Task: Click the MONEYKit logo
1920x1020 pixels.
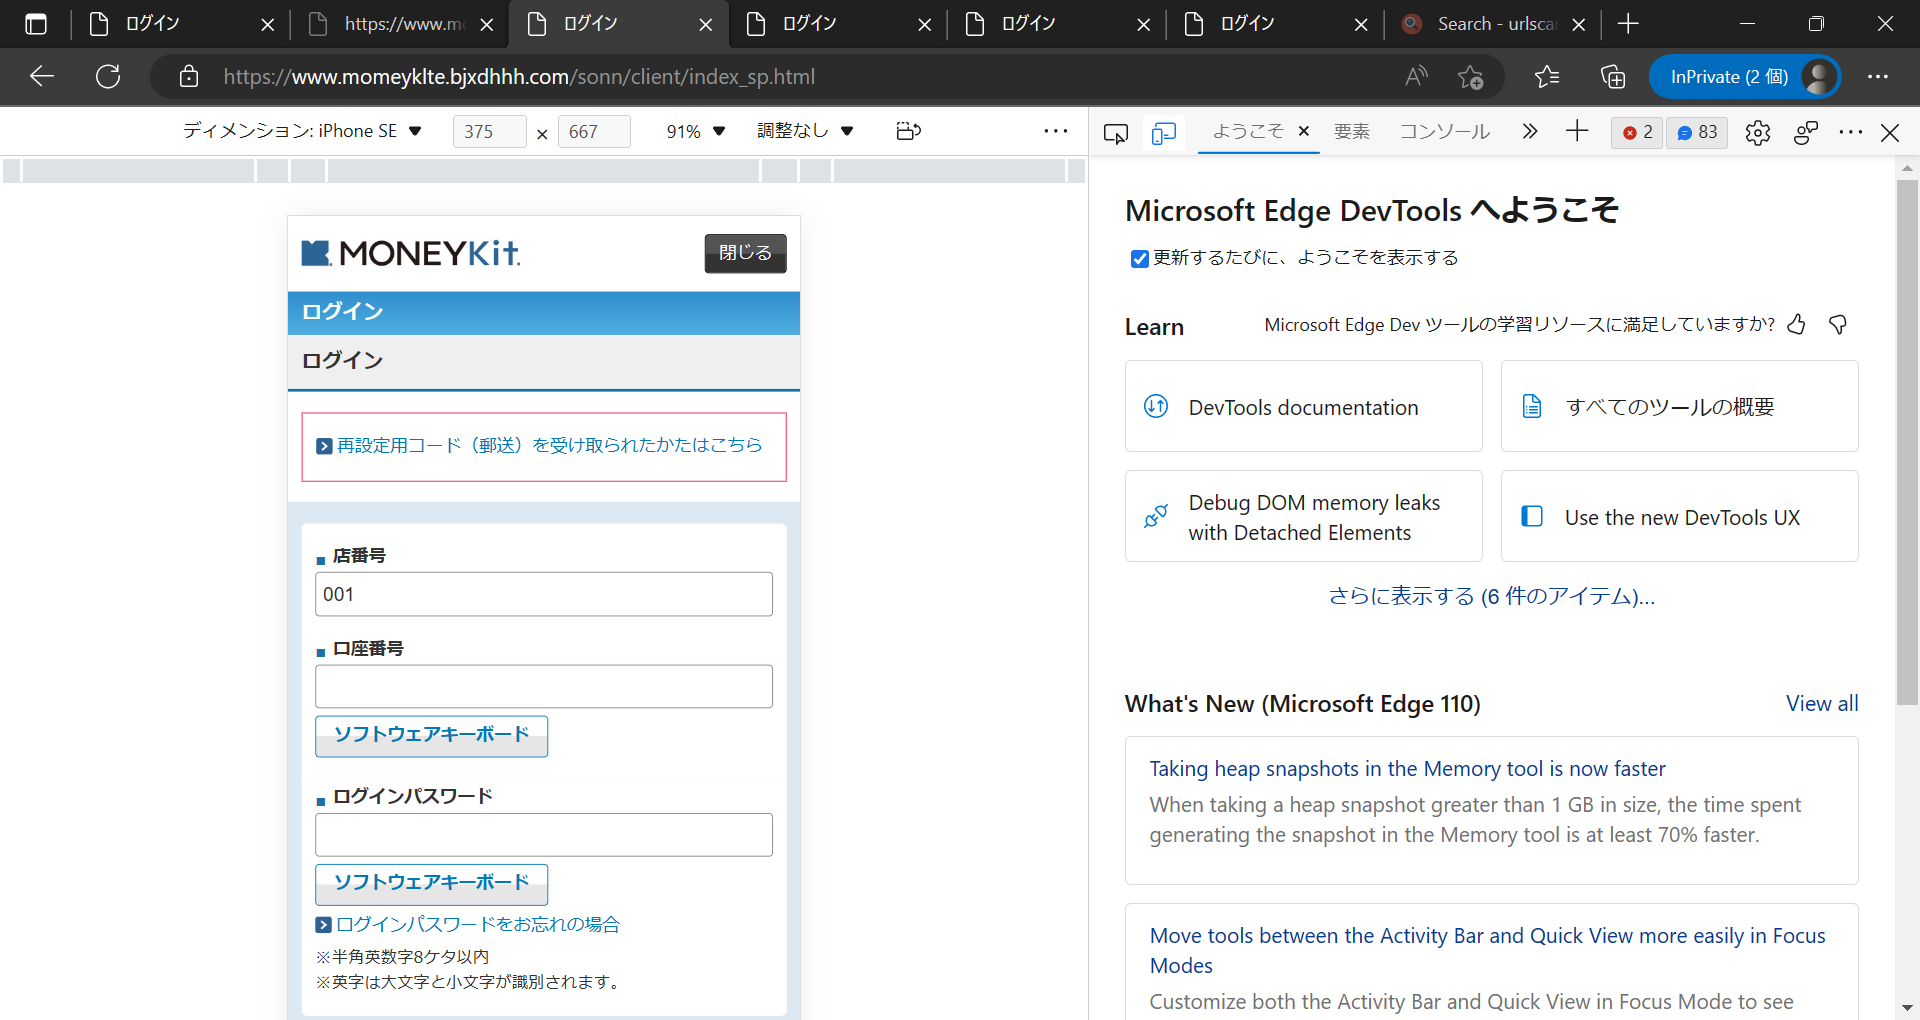Action: 411,253
